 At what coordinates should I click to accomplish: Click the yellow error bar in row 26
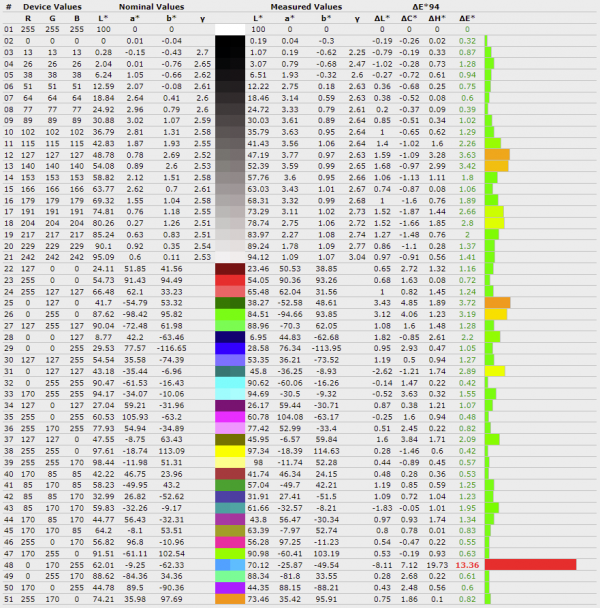coord(496,314)
